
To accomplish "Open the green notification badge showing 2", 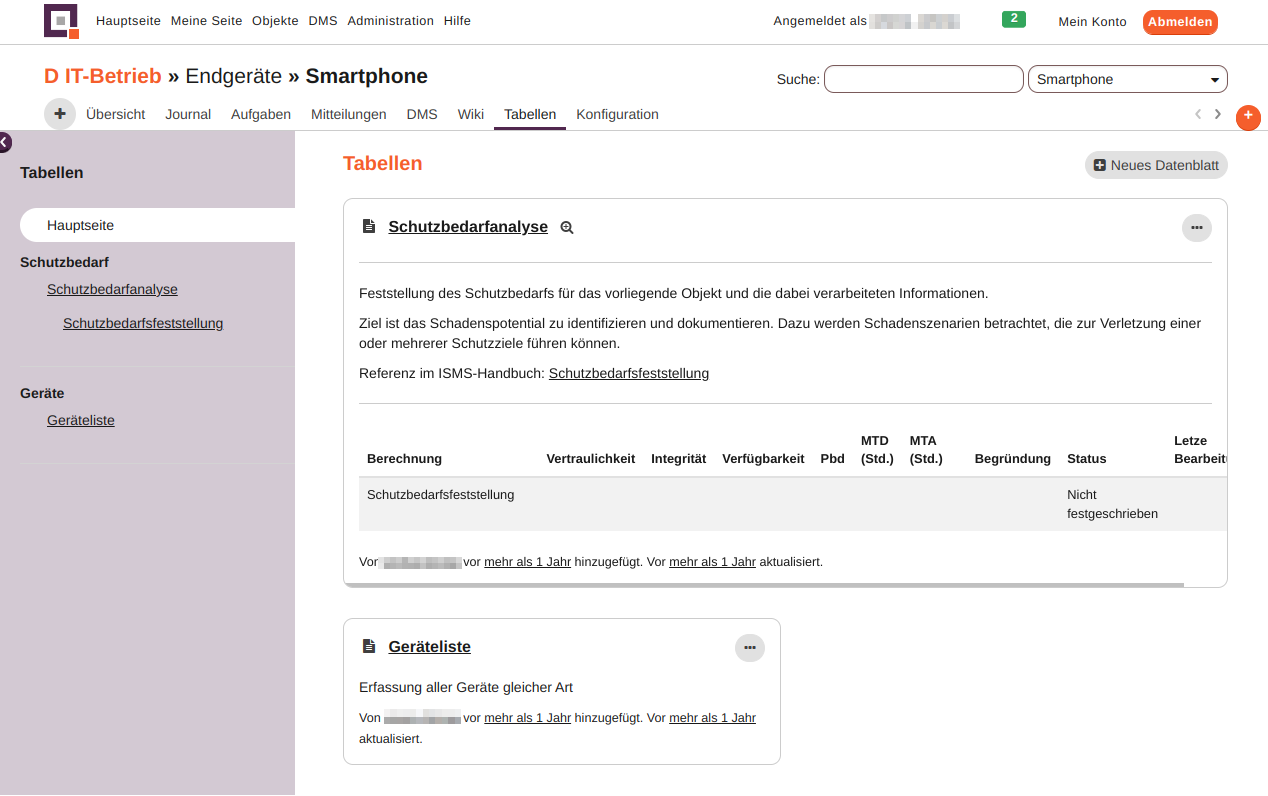I will 1013,18.
